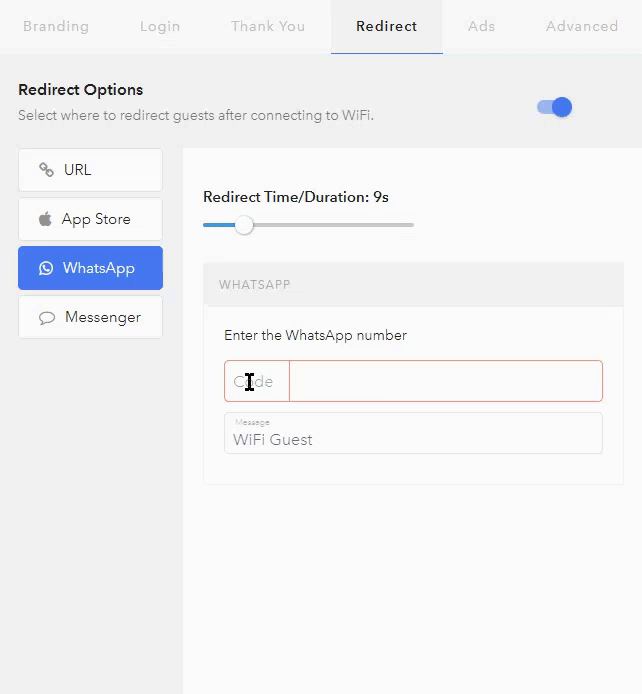Image resolution: width=642 pixels, height=694 pixels.
Task: Go to the Thank You tab
Action: click(268, 27)
